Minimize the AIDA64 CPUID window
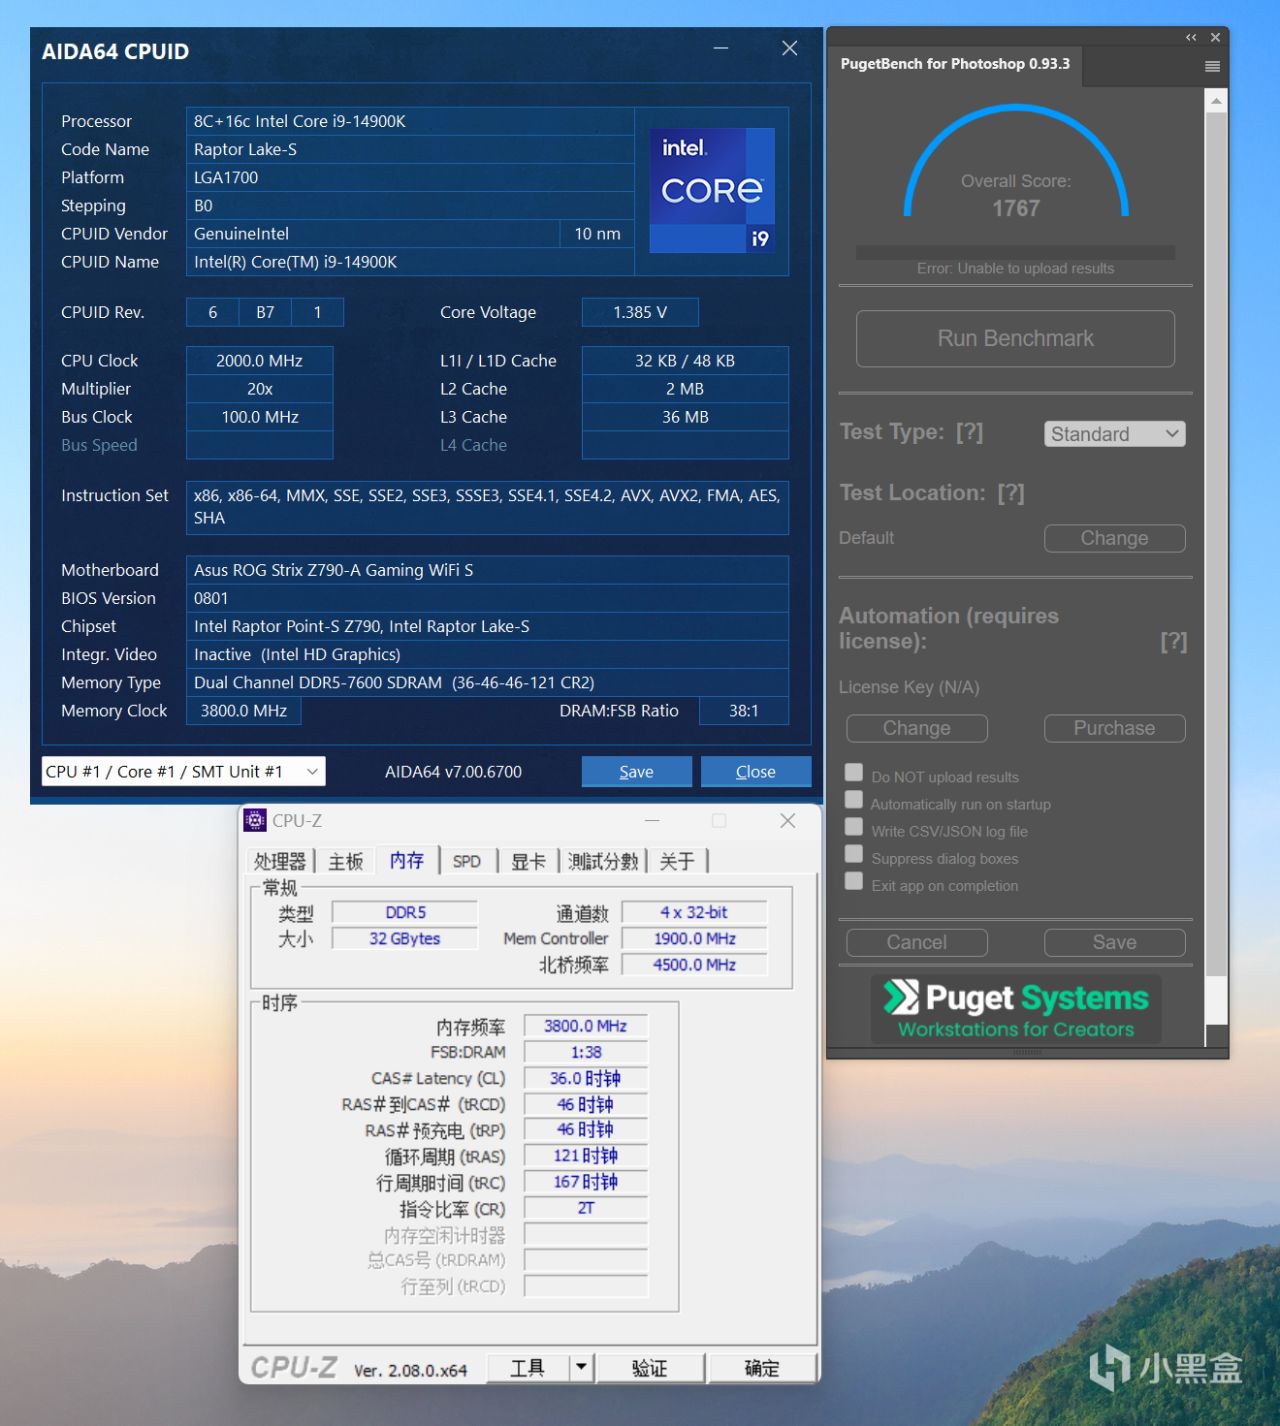 click(720, 48)
